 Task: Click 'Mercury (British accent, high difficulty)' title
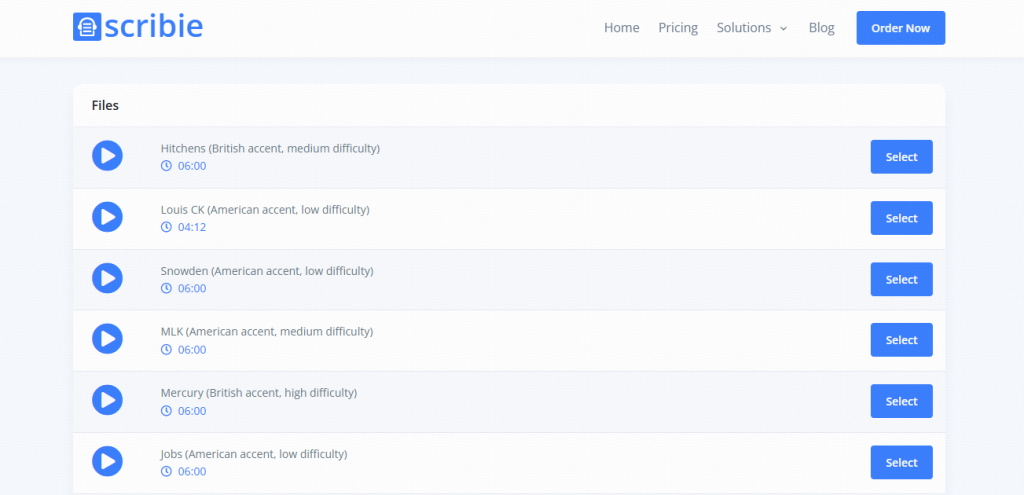click(x=259, y=393)
